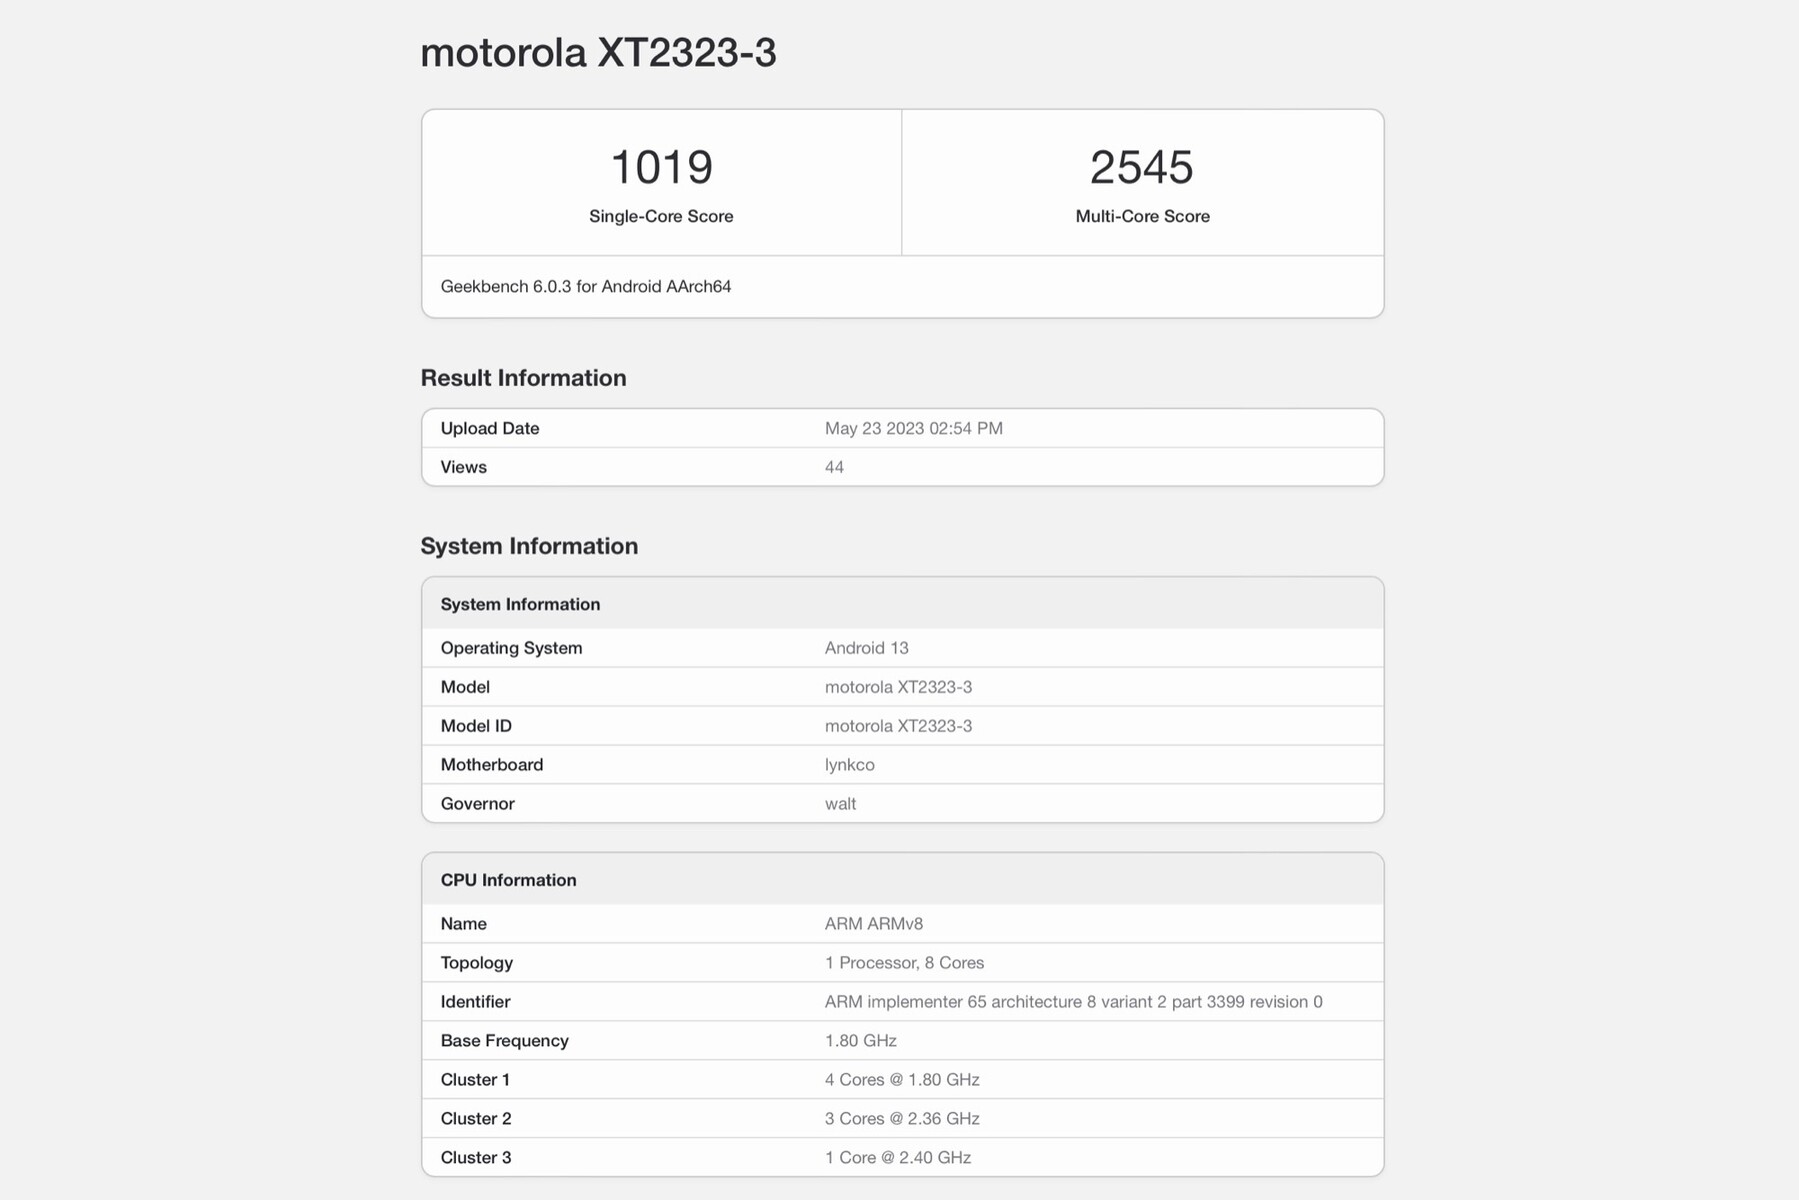Click the Views count 44

(834, 467)
